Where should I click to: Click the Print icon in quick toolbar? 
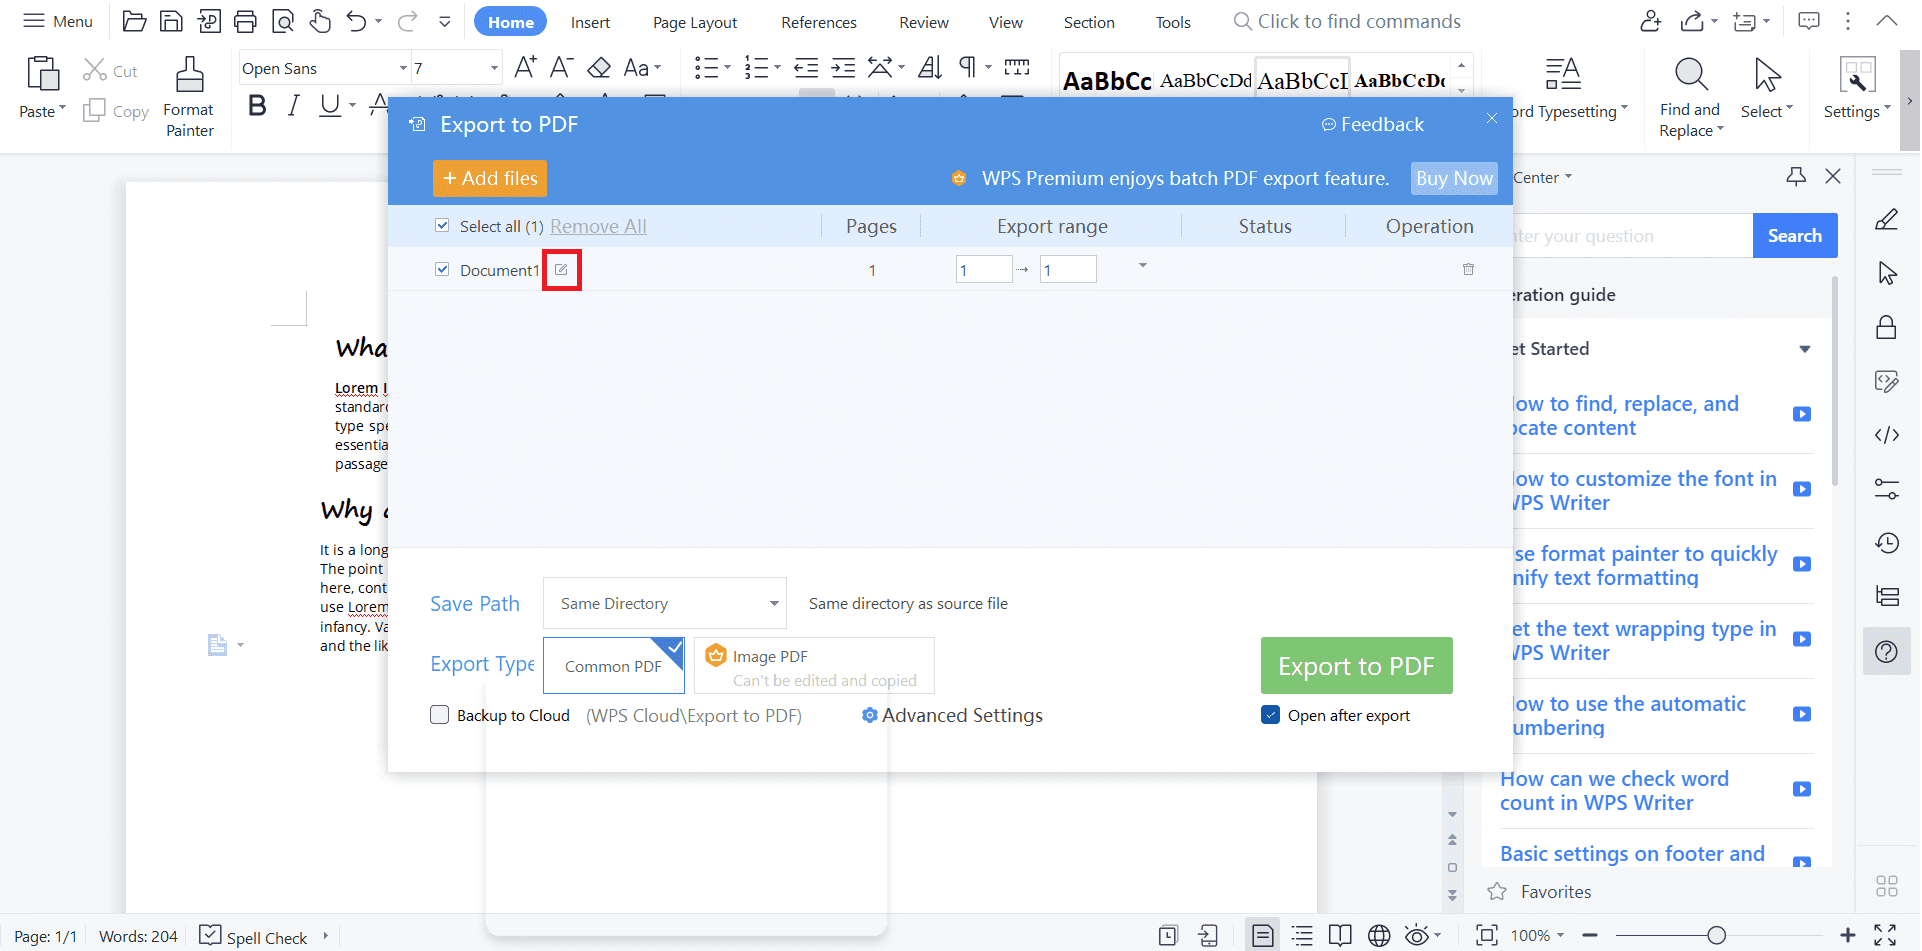coord(245,21)
